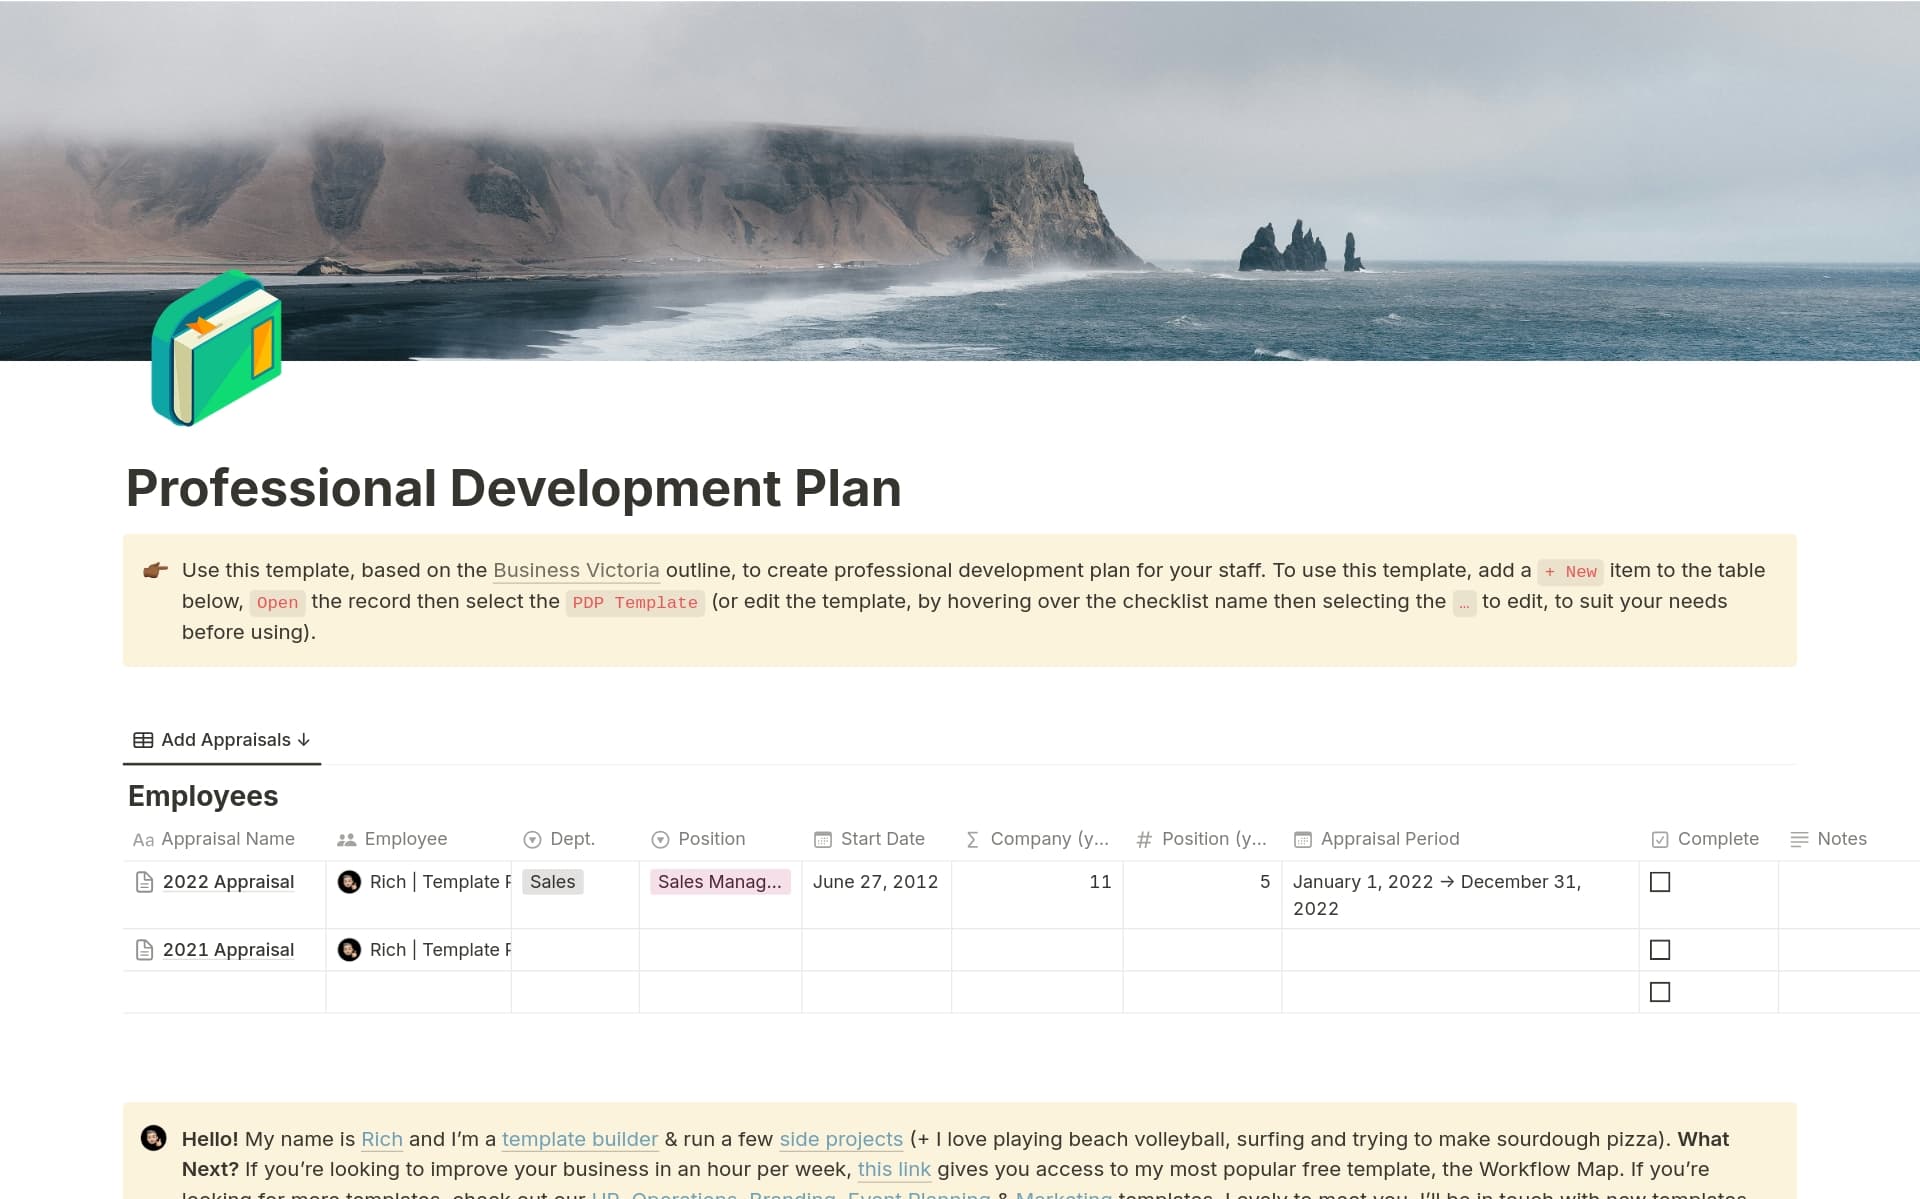
Task: Check Complete for the 2021 Appraisal
Action: click(1660, 950)
